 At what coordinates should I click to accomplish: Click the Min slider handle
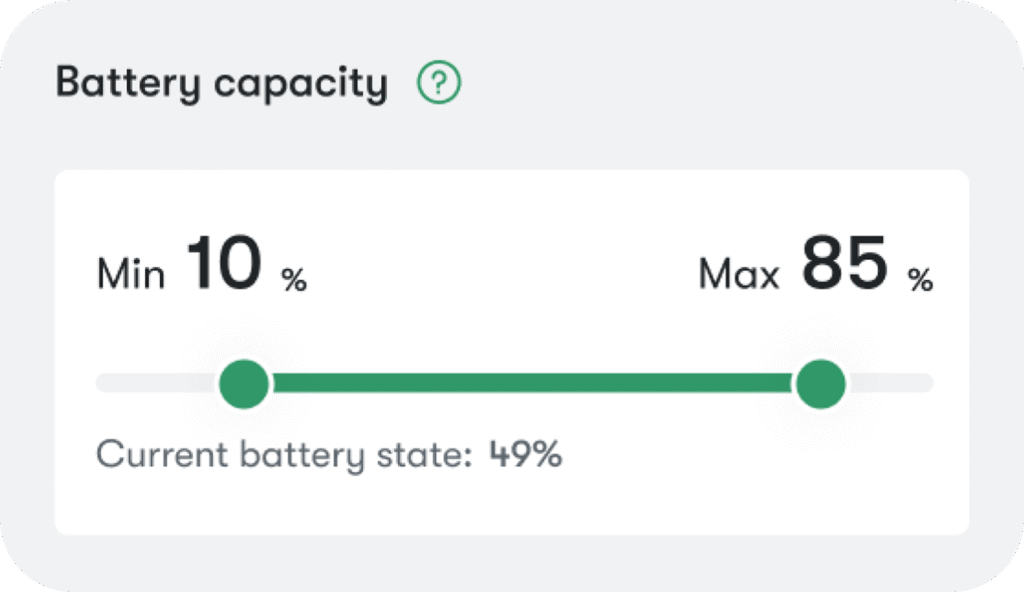(x=244, y=383)
